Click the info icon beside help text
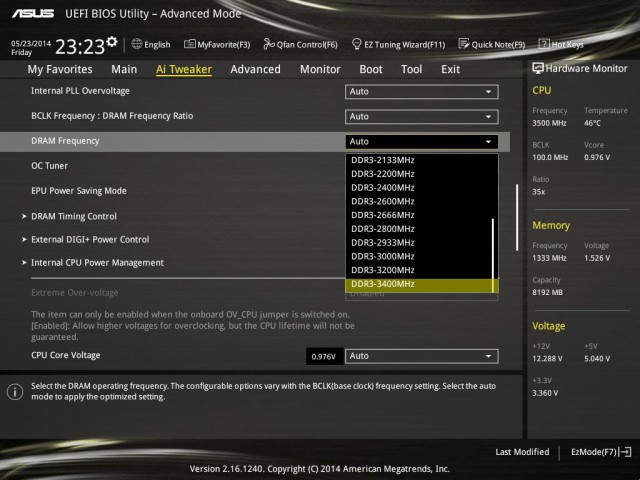Viewport: 640px width, 480px height. point(15,392)
